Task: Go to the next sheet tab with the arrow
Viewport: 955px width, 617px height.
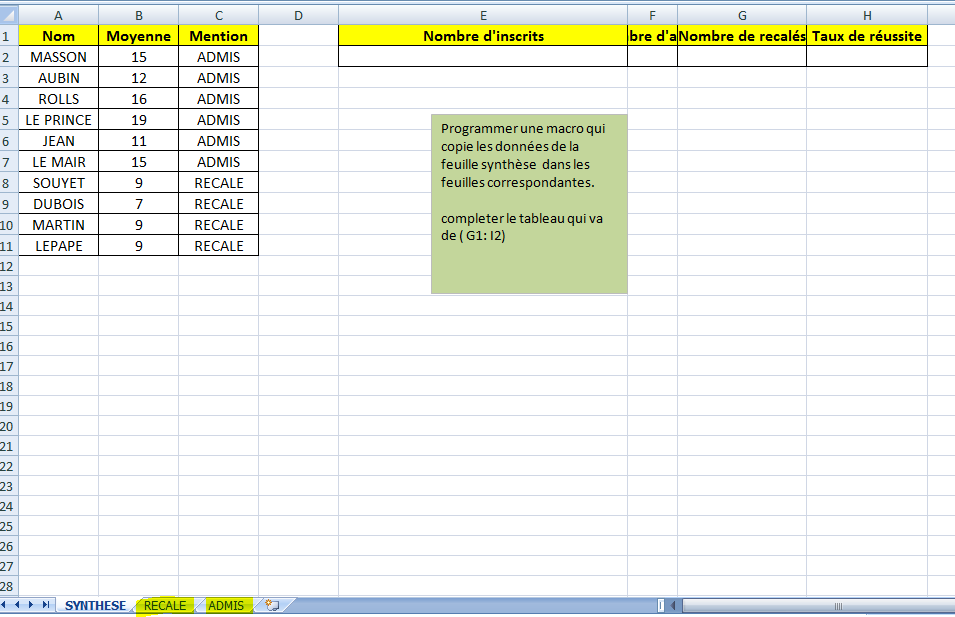Action: [30, 605]
